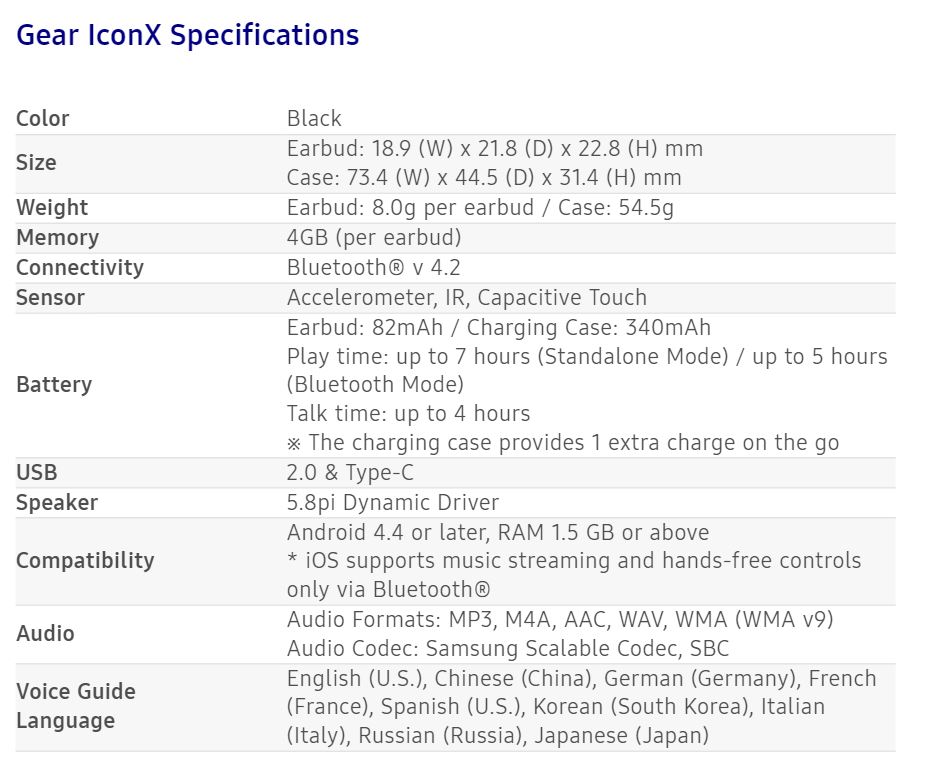Click the Case dimensions text line

[x=484, y=178]
